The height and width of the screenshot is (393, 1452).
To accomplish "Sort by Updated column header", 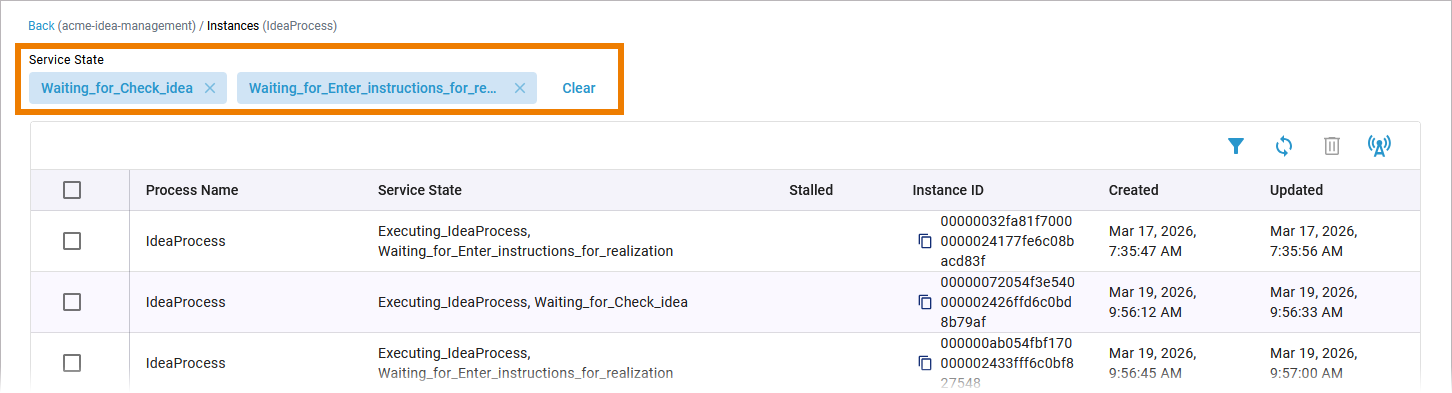I will tap(1296, 190).
